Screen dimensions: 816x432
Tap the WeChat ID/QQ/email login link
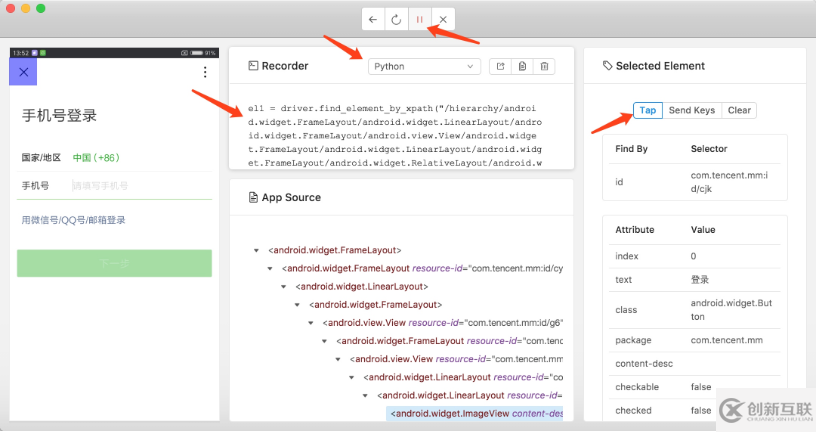[73, 220]
